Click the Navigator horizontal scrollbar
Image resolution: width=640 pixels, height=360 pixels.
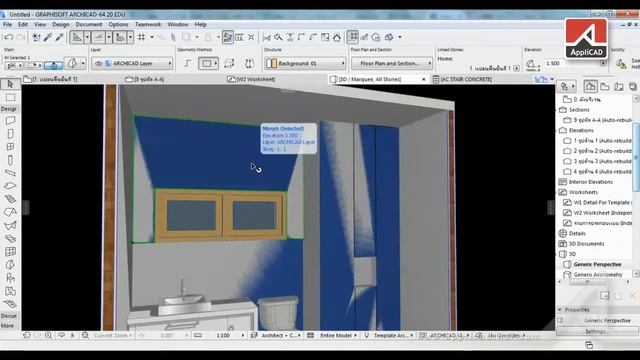pyautogui.click(x=588, y=282)
